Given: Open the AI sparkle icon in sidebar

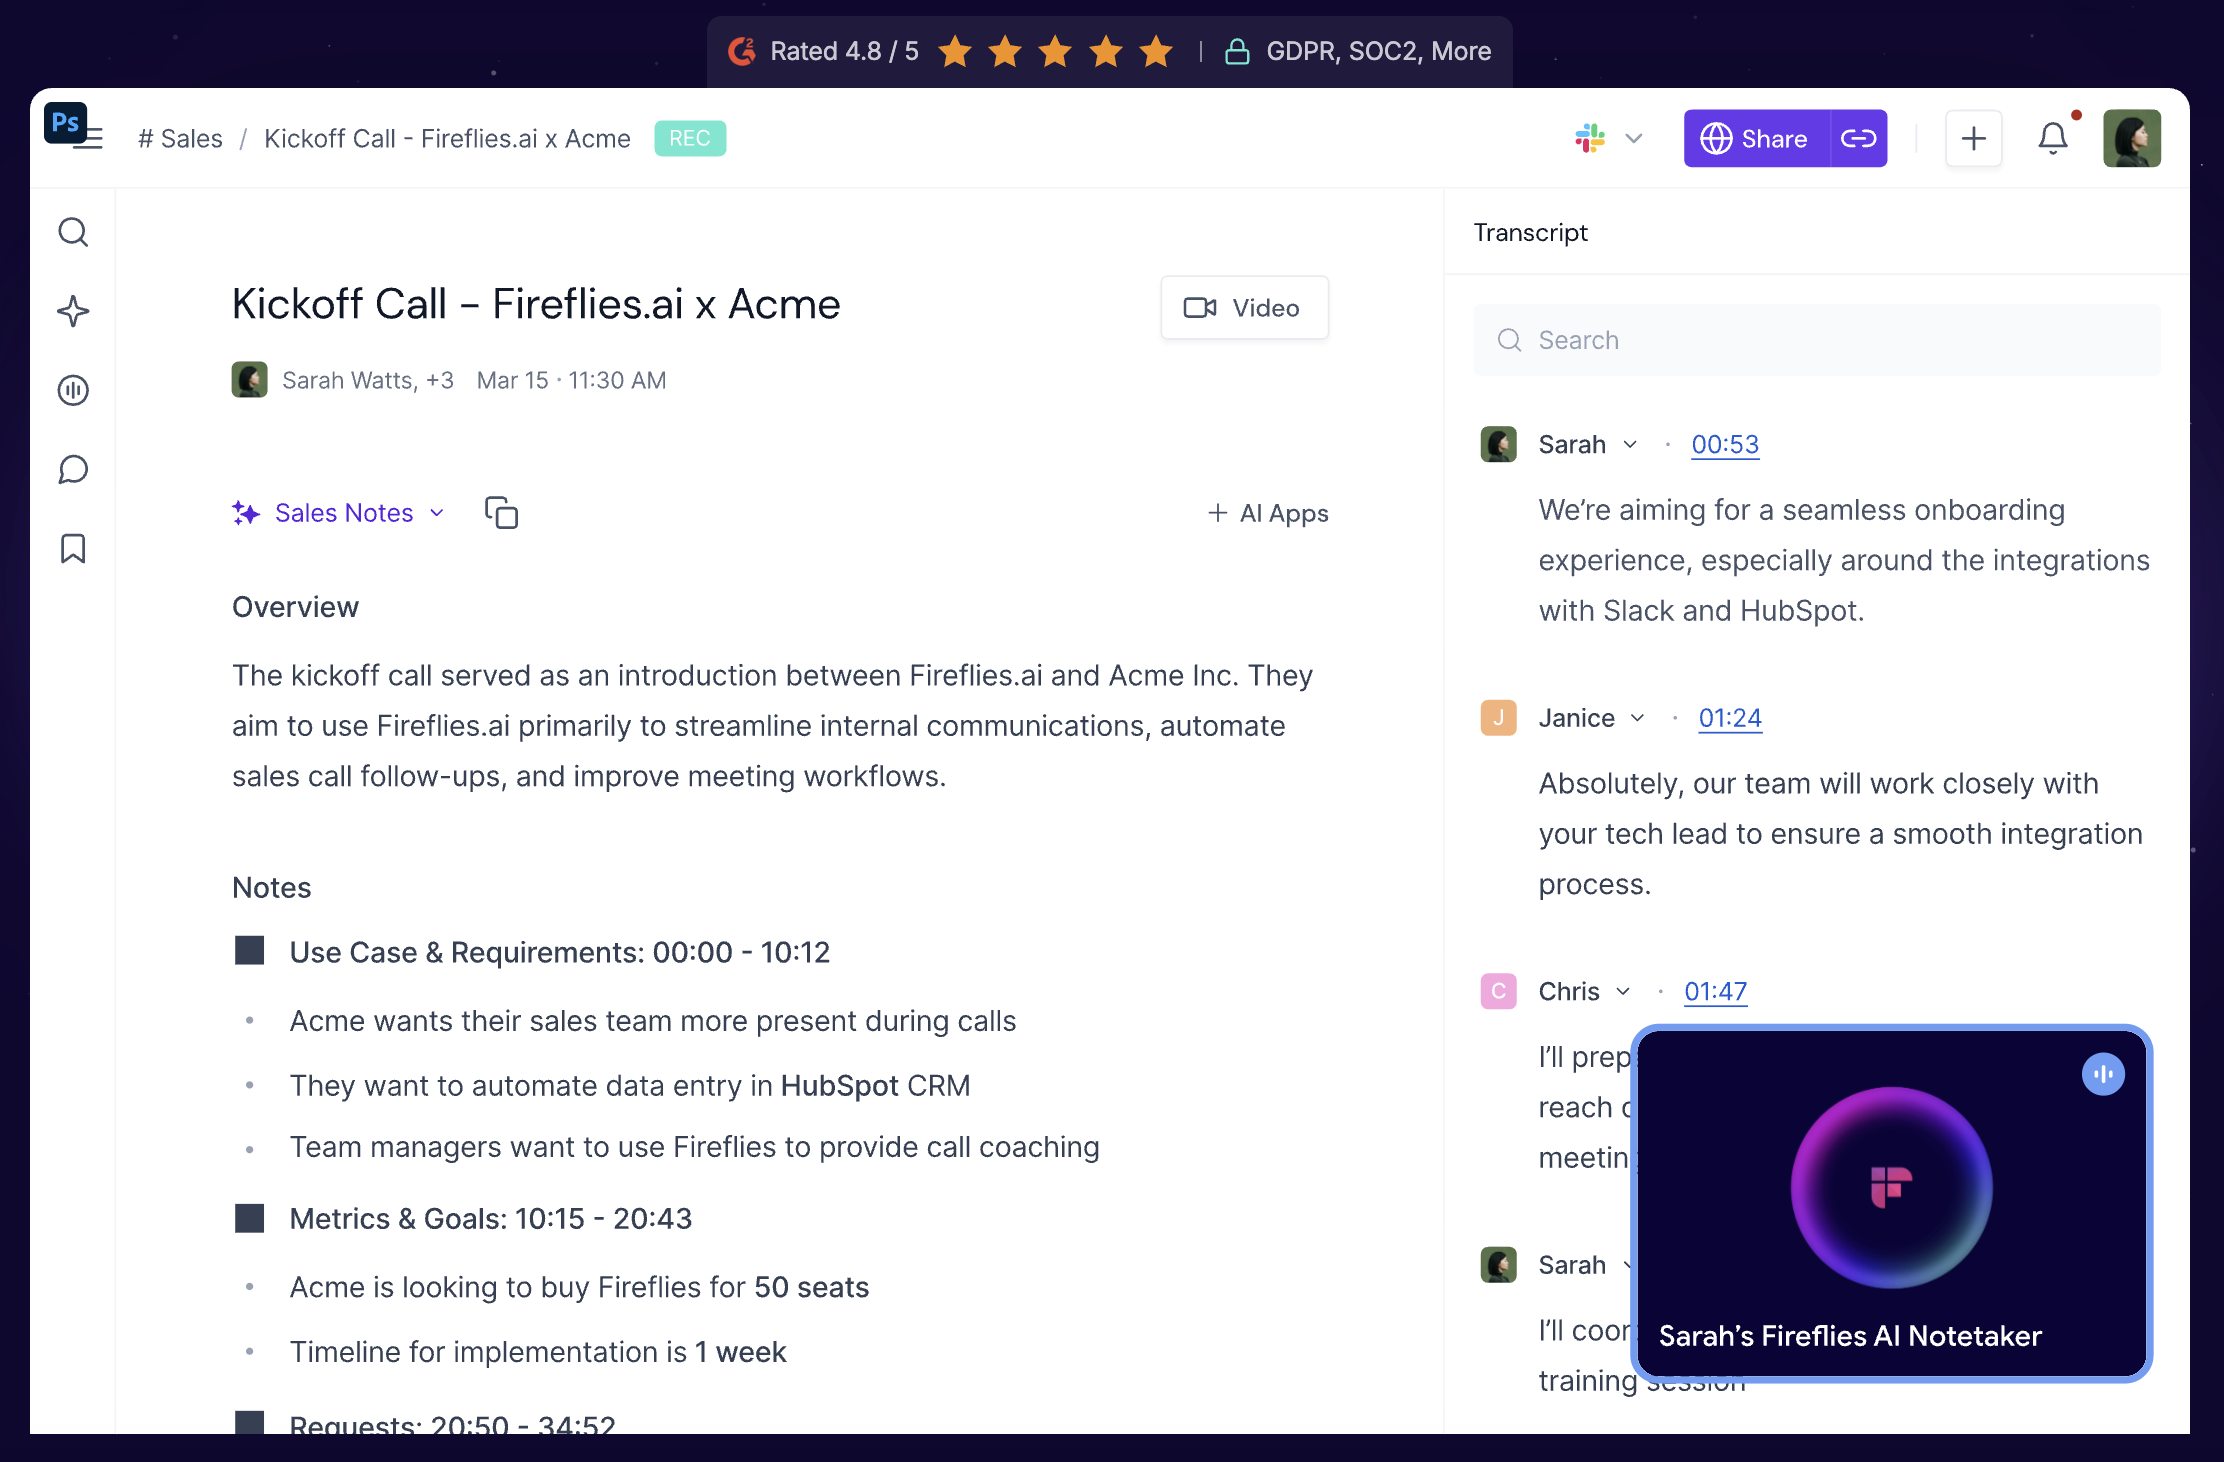Looking at the screenshot, I should (x=73, y=311).
